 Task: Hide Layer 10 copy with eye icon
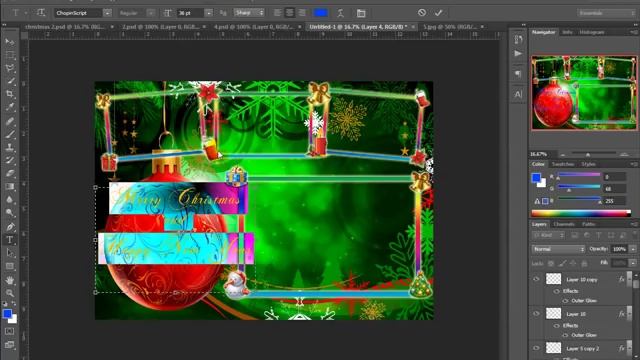point(536,279)
